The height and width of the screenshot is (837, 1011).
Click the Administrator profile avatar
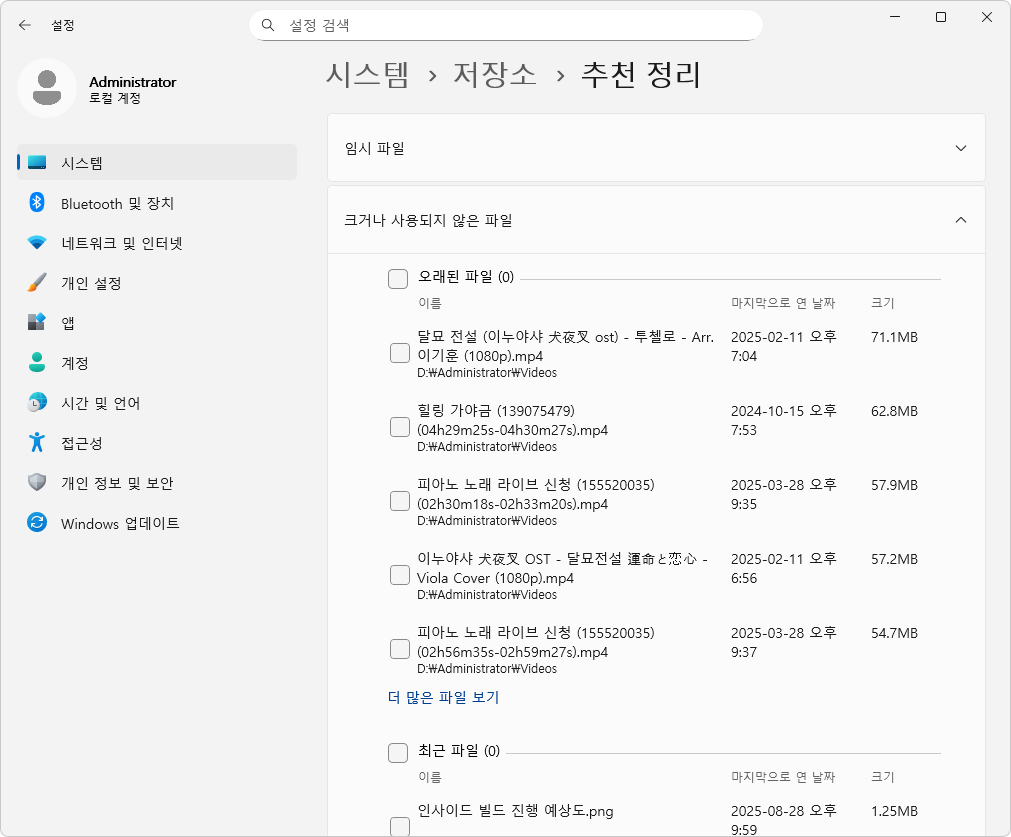pos(47,88)
